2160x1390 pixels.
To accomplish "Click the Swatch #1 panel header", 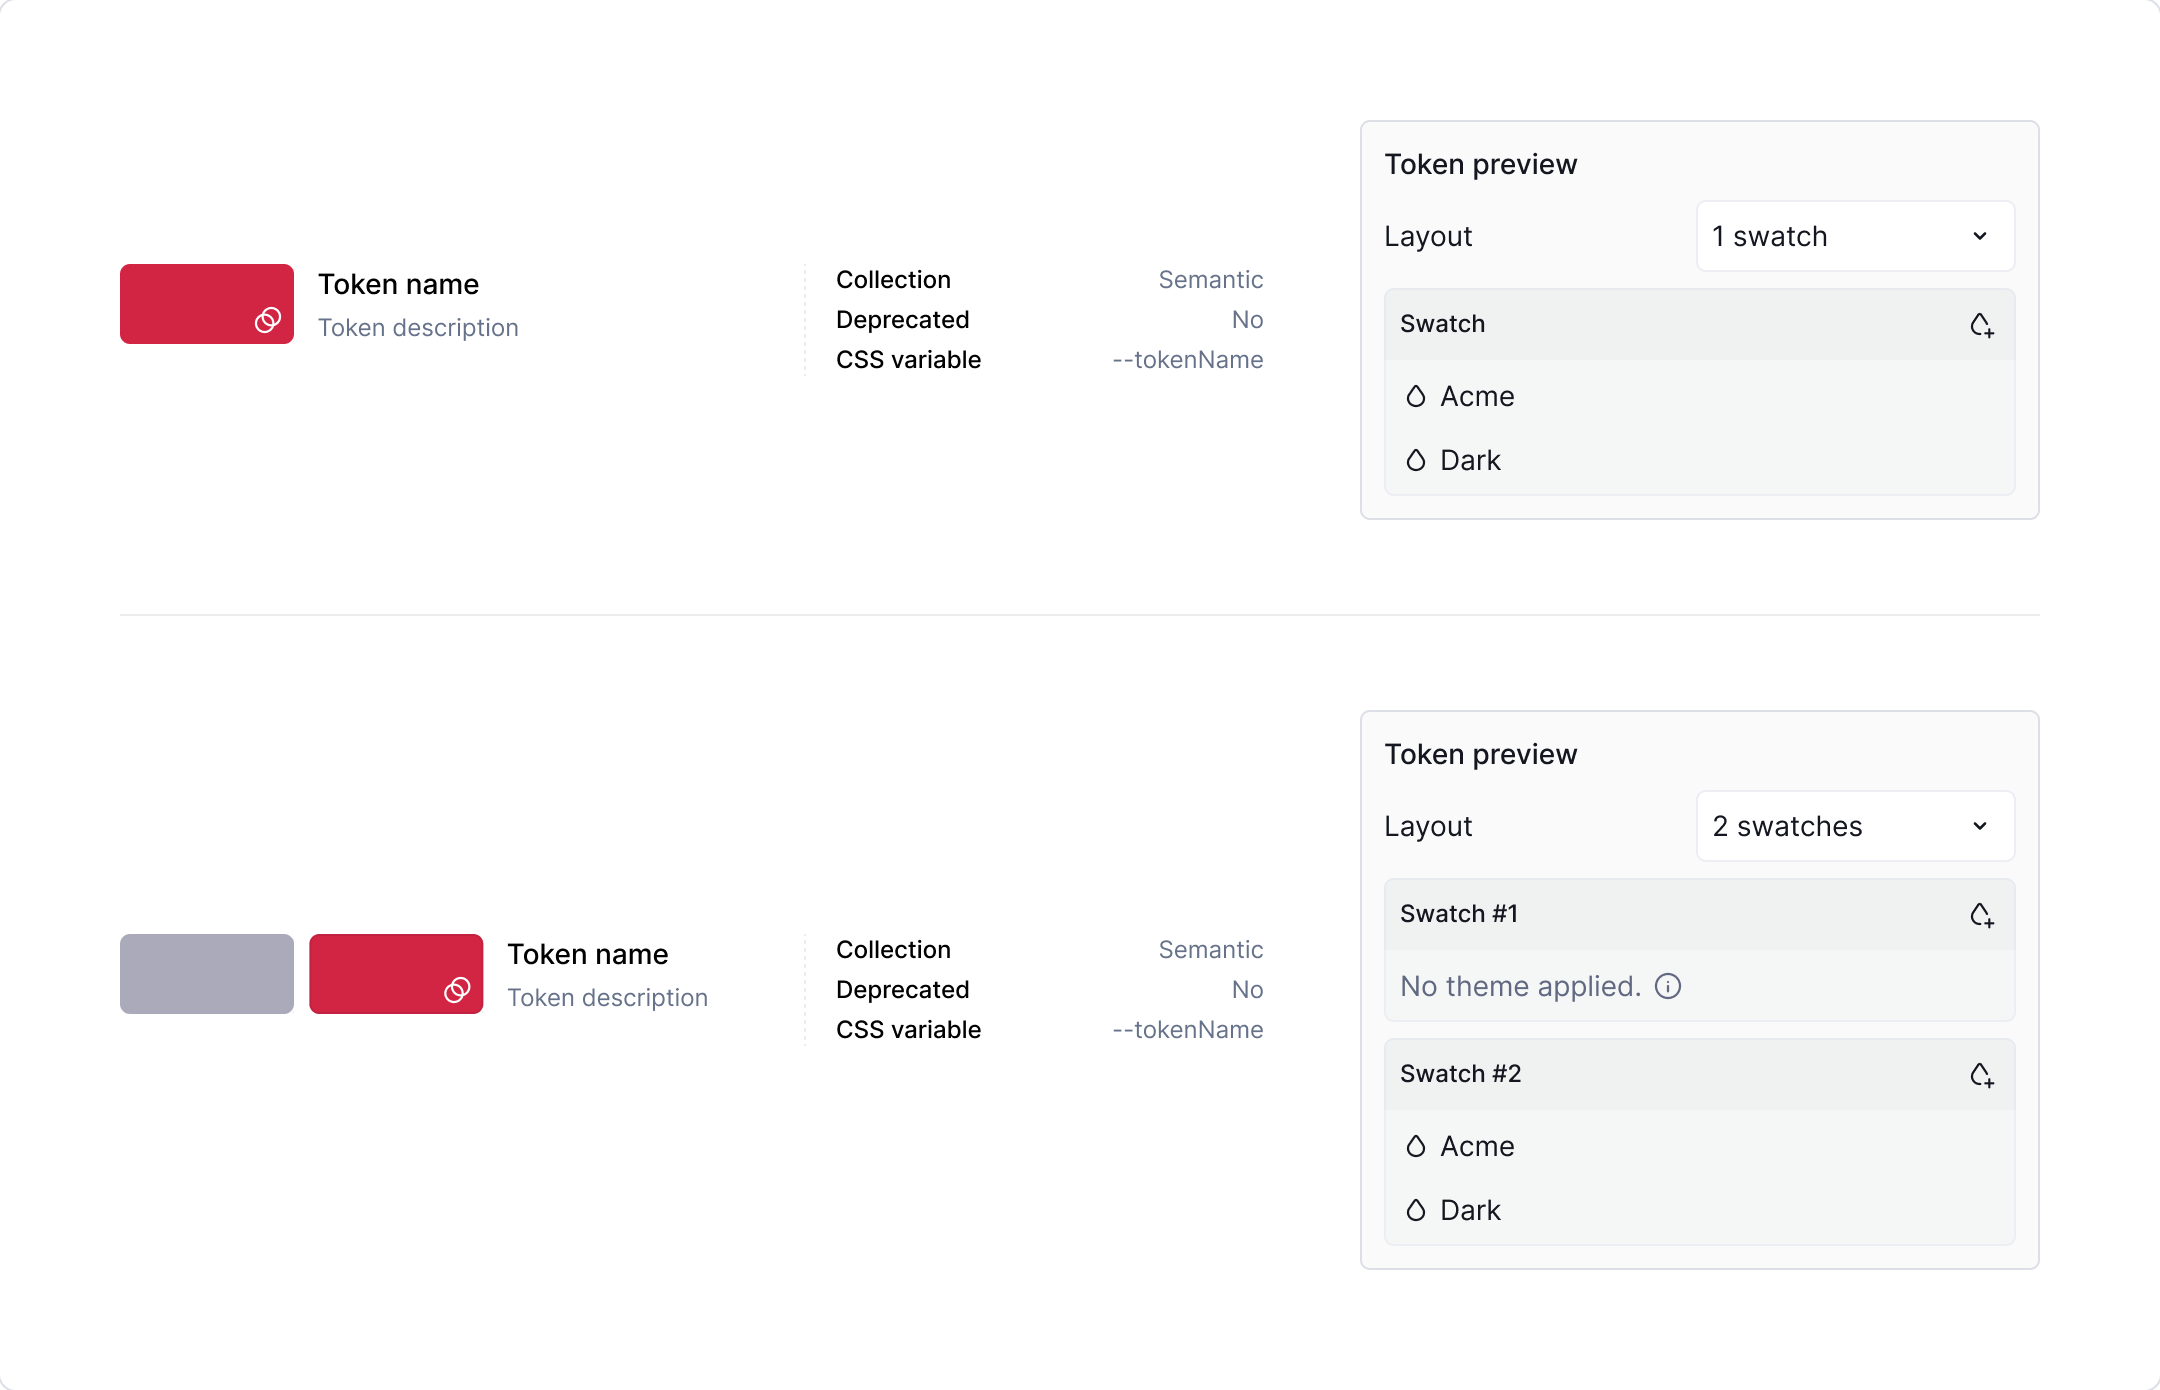I will click(1459, 913).
